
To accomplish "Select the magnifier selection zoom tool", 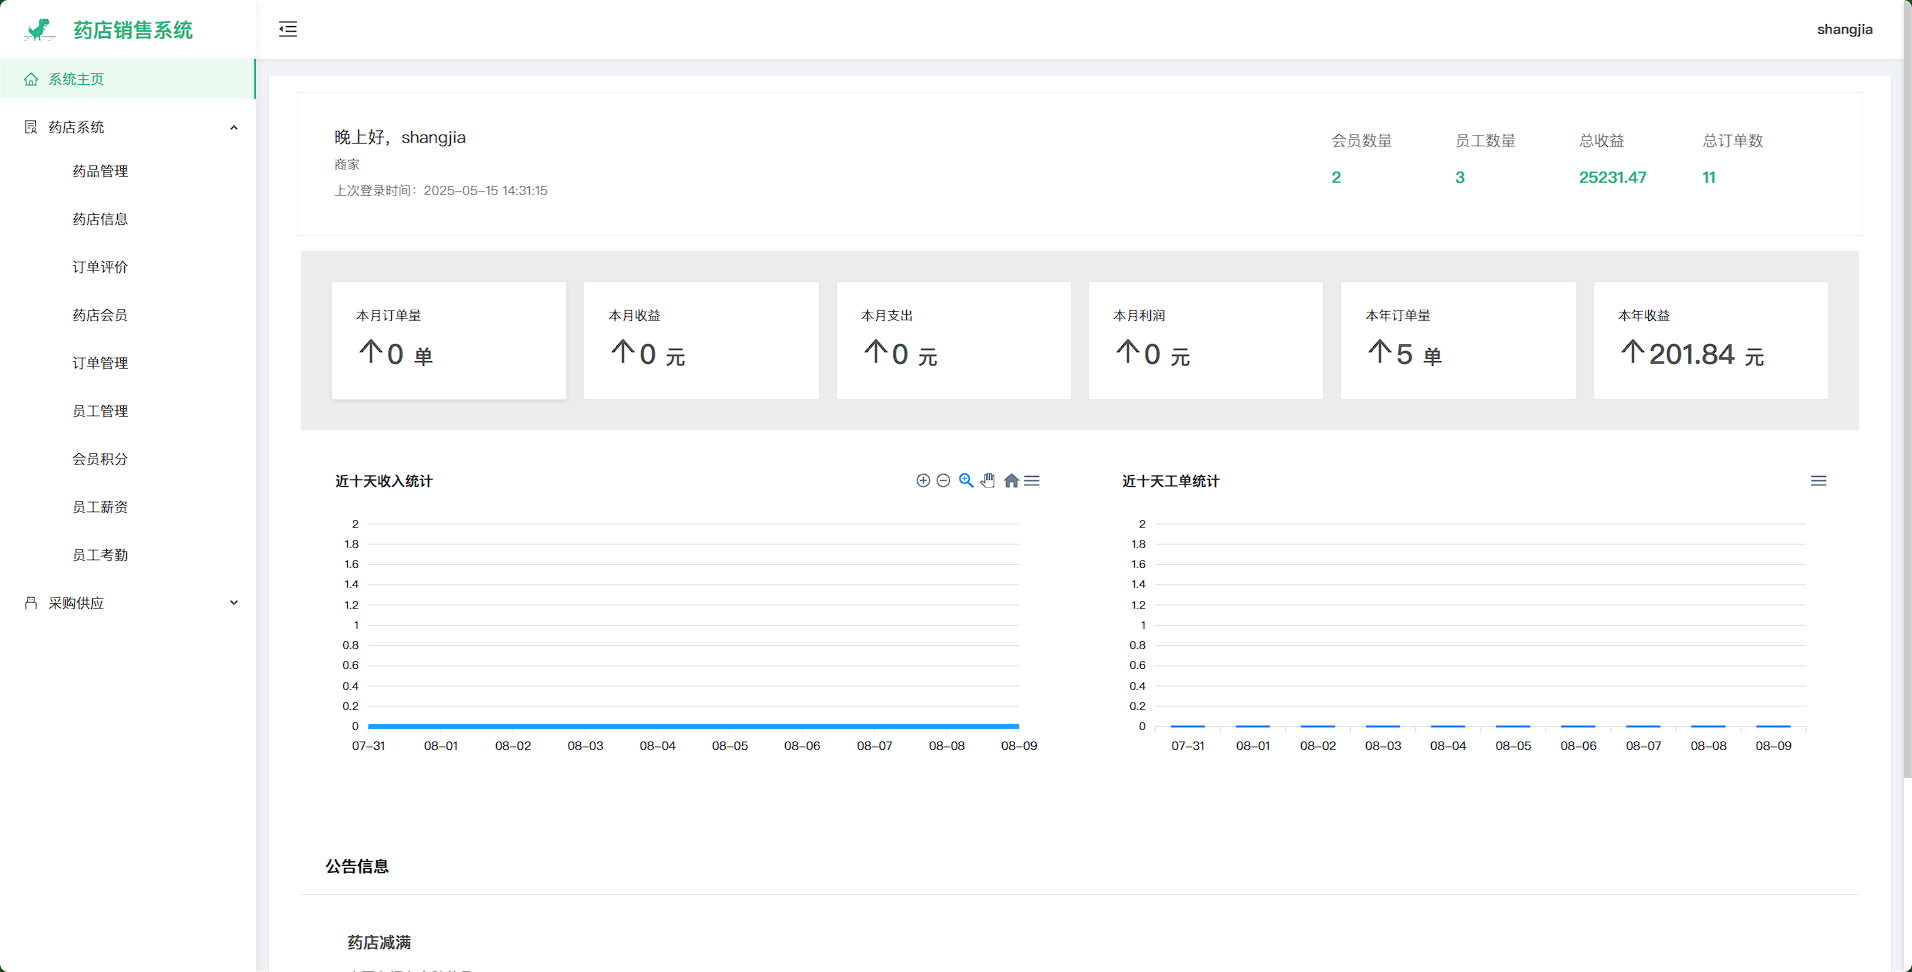I will pos(966,481).
